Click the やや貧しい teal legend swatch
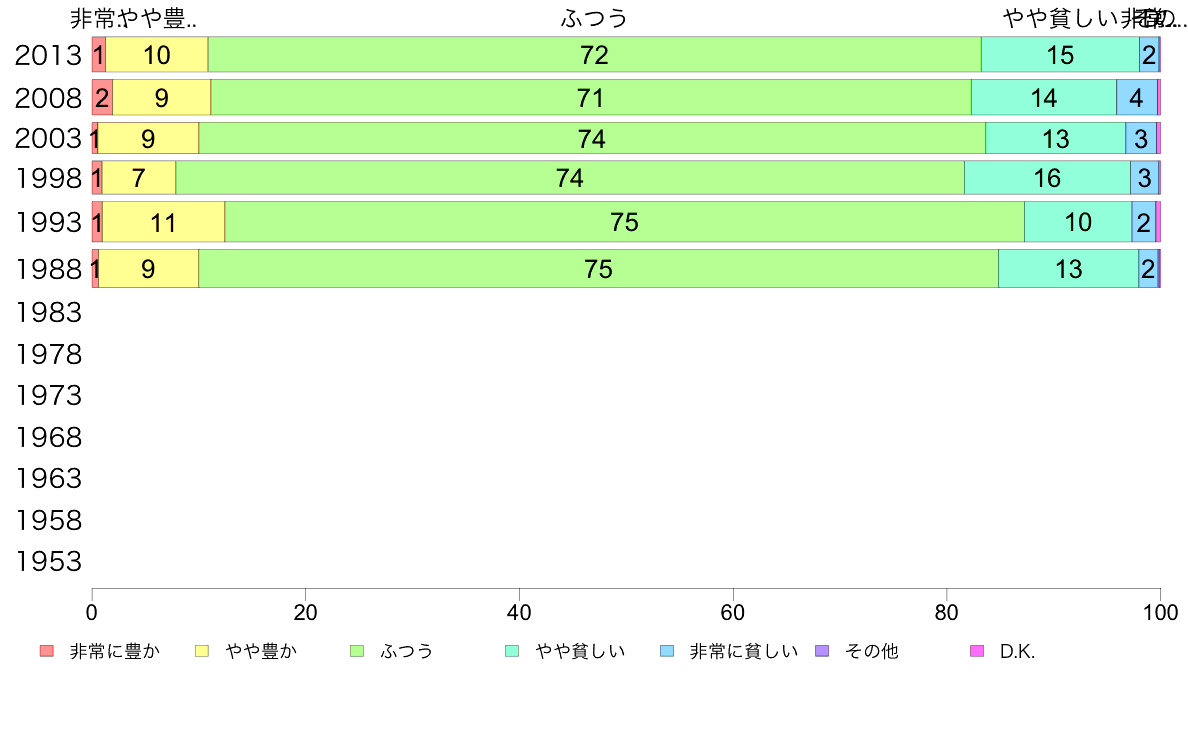The height and width of the screenshot is (736, 1188). [x=512, y=651]
